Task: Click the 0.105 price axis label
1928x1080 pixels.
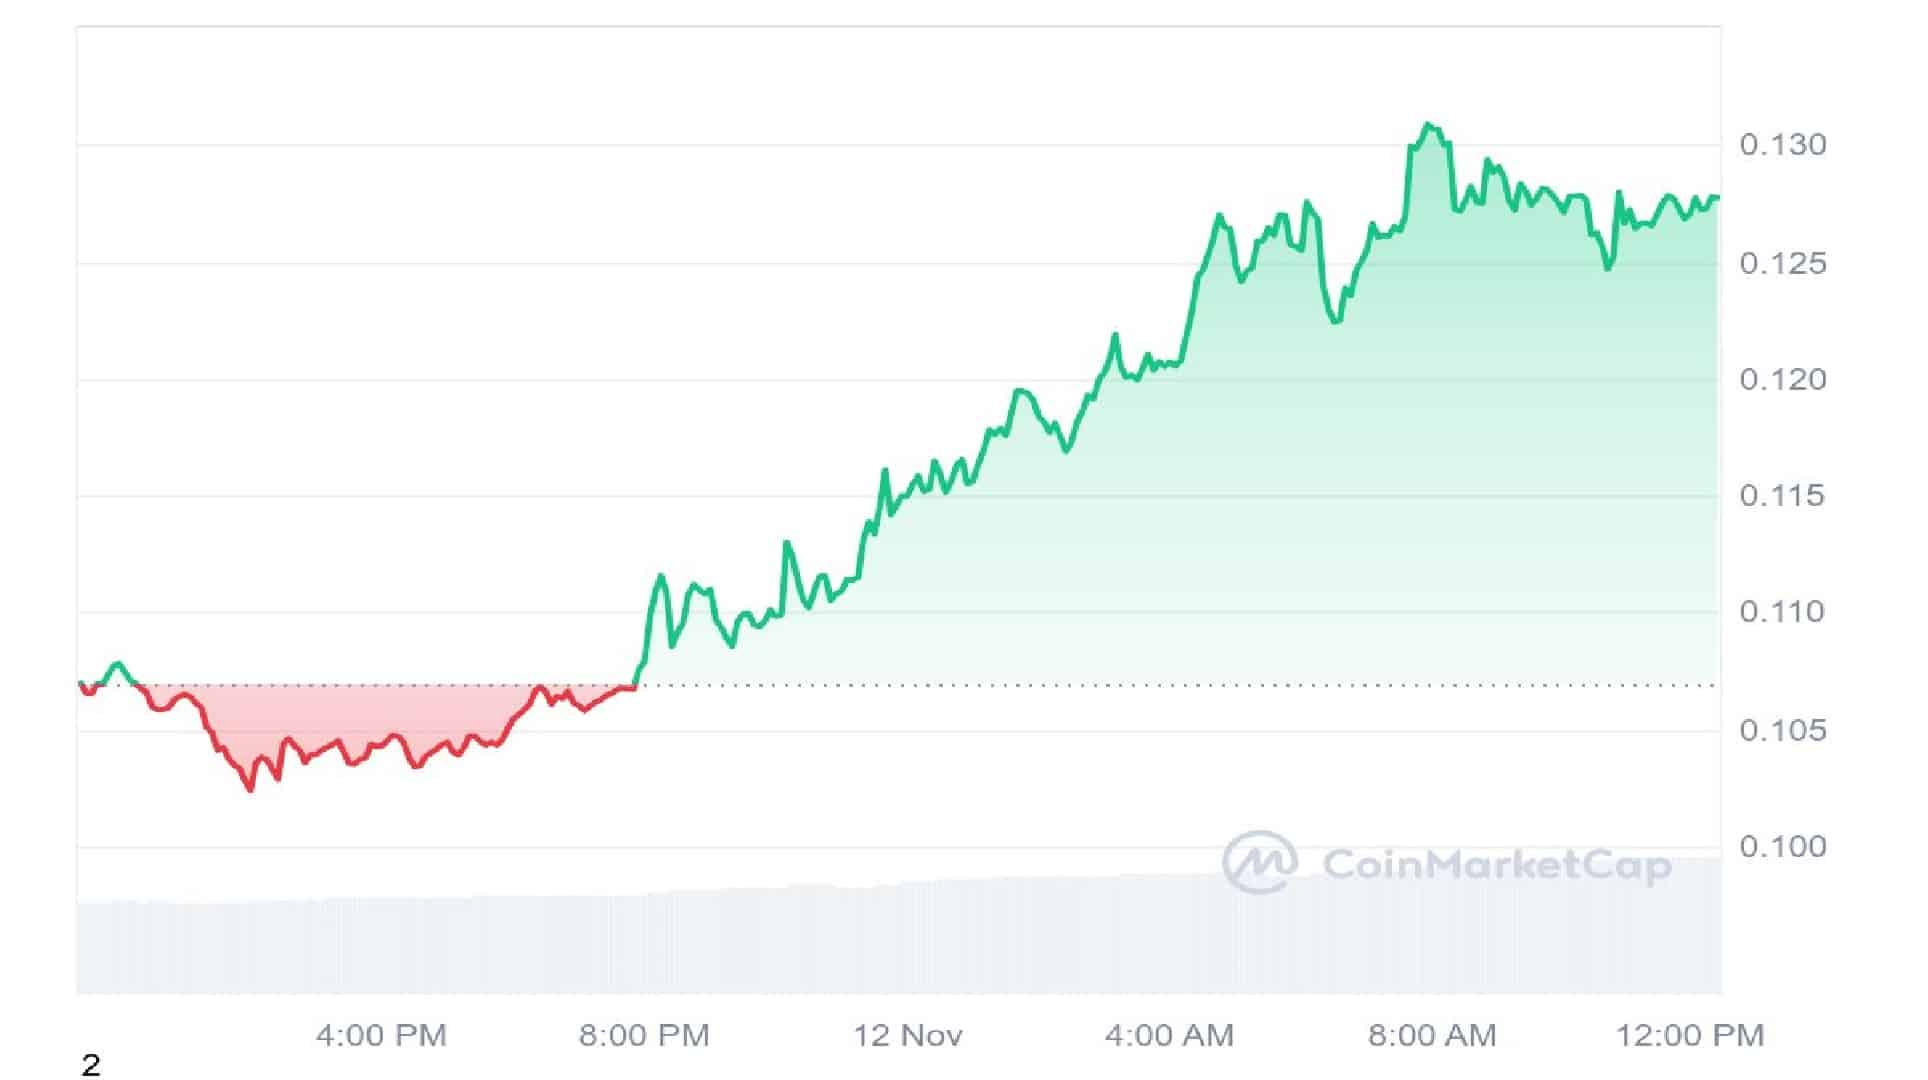Action: 1783,731
